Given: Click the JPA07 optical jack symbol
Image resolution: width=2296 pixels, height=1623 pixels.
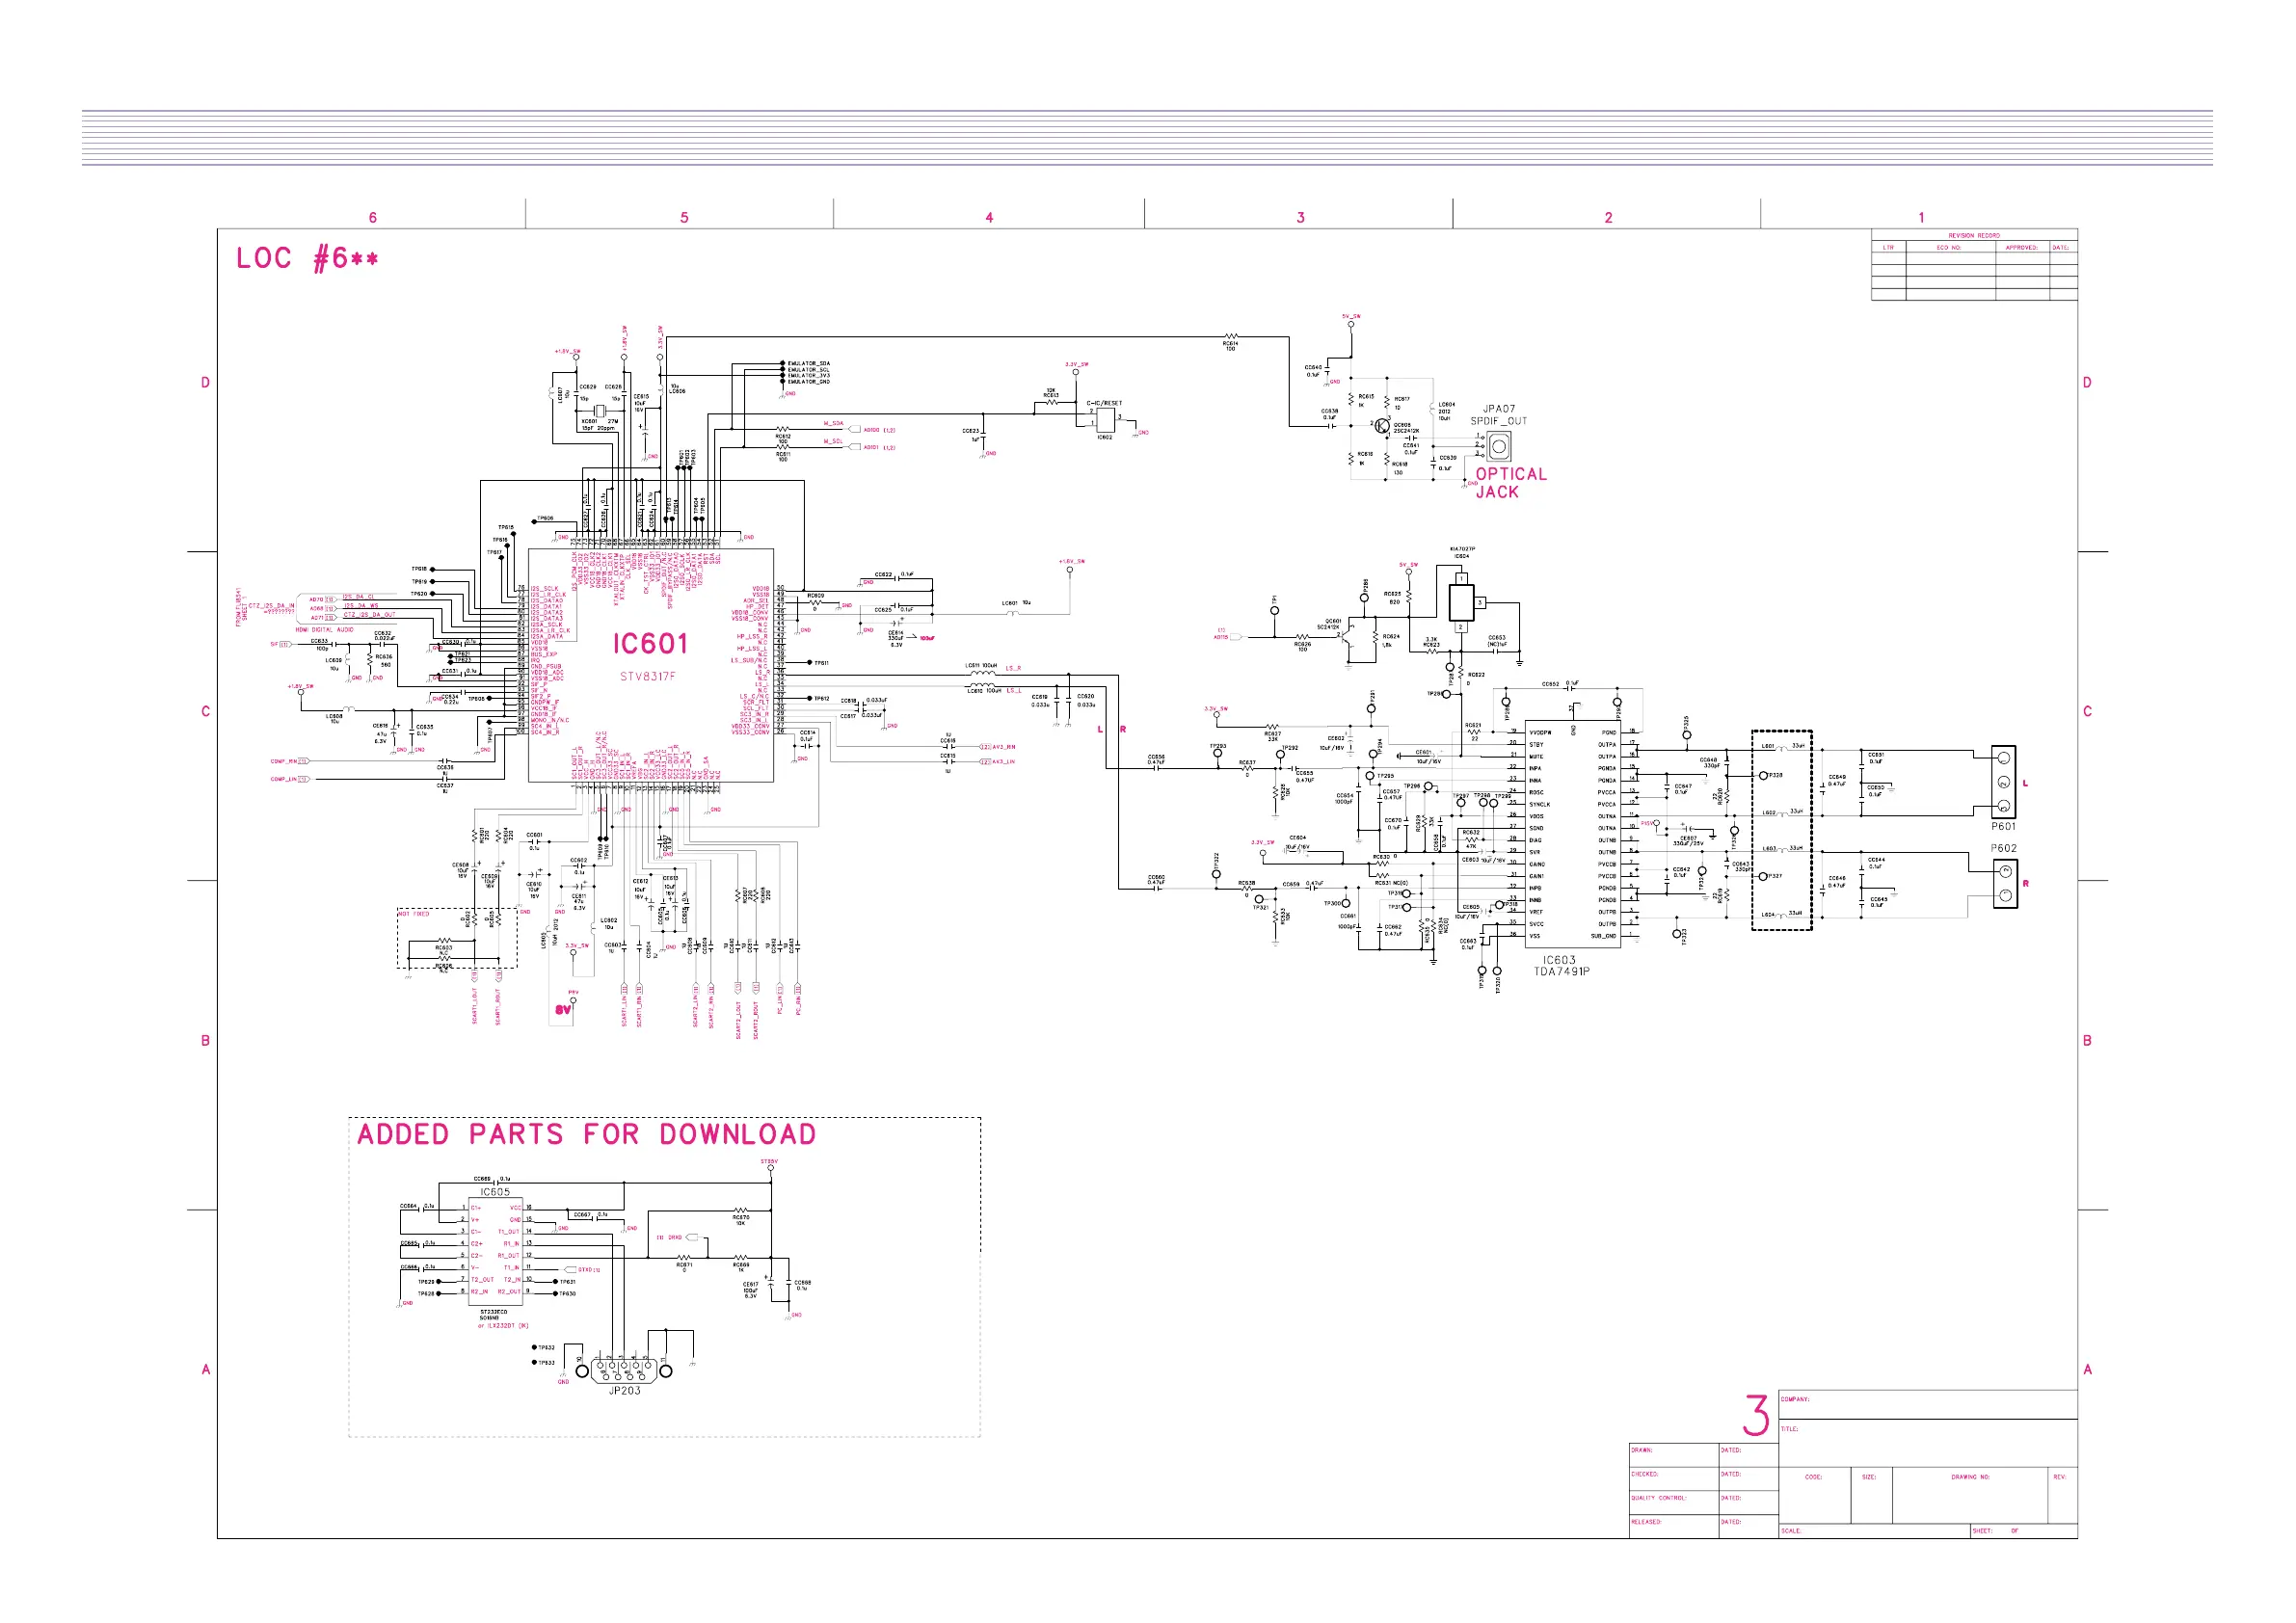Looking at the screenshot, I should [x=1498, y=446].
